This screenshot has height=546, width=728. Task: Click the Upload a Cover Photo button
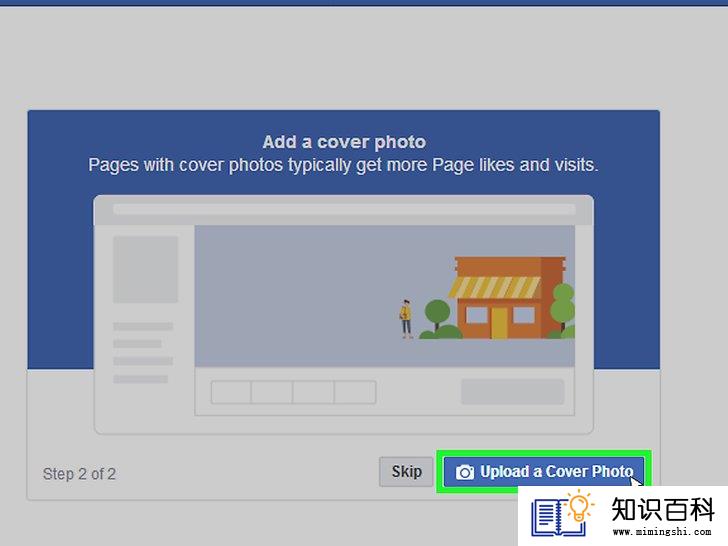tap(544, 472)
